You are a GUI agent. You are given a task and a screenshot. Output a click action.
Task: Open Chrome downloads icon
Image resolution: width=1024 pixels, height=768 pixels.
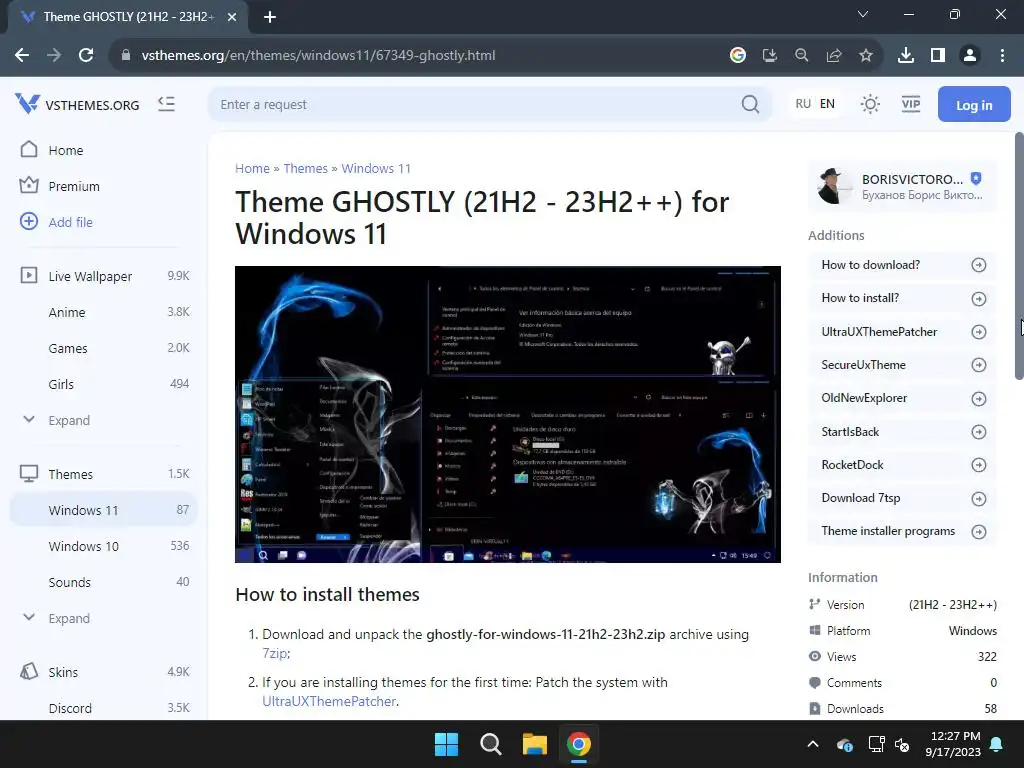click(x=905, y=56)
